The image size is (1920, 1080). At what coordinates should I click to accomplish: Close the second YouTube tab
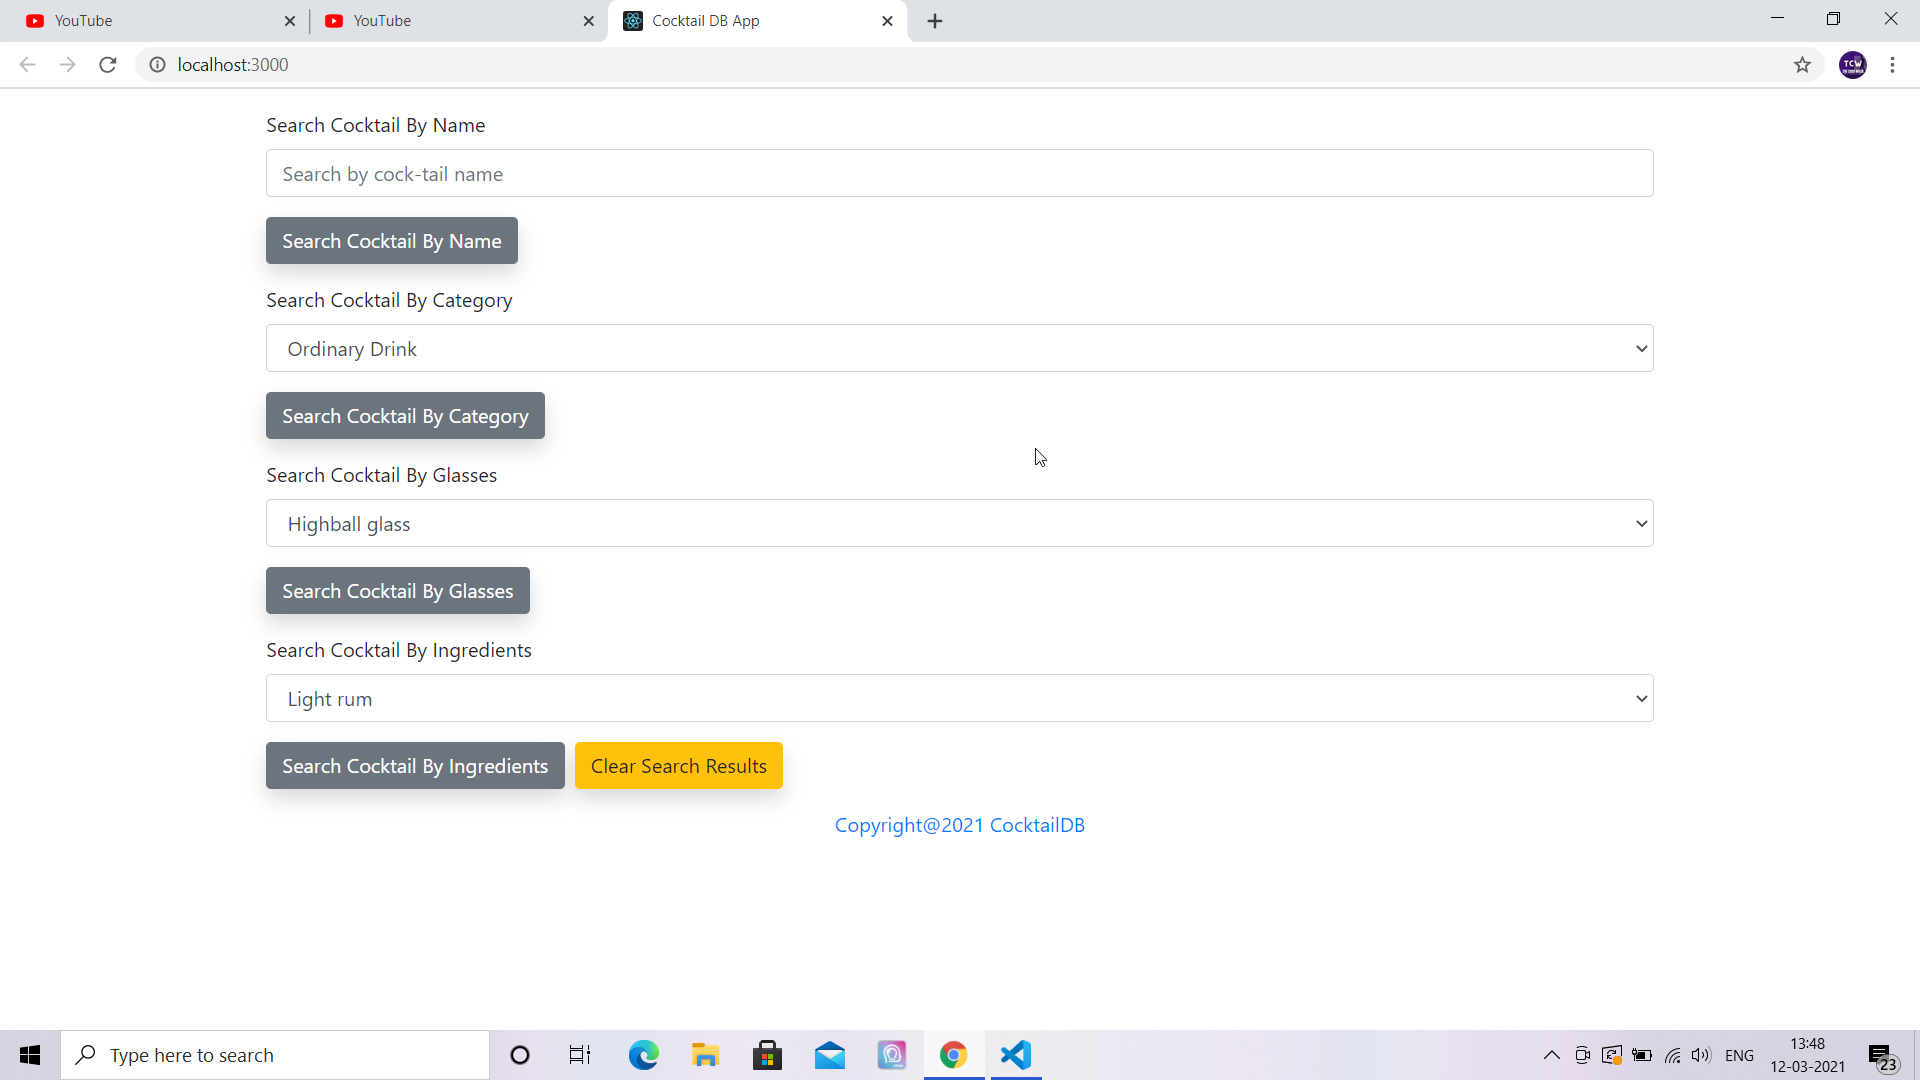(x=588, y=21)
